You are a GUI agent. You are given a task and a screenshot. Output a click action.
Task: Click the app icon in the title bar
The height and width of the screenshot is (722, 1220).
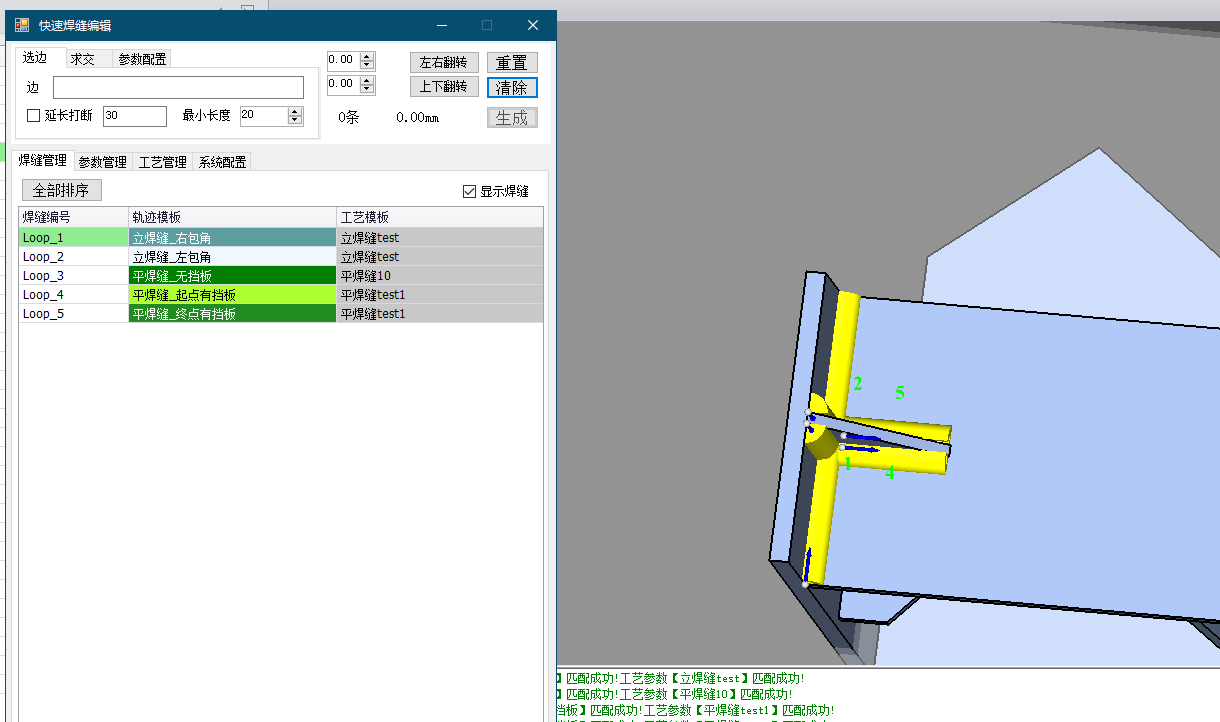tap(22, 25)
